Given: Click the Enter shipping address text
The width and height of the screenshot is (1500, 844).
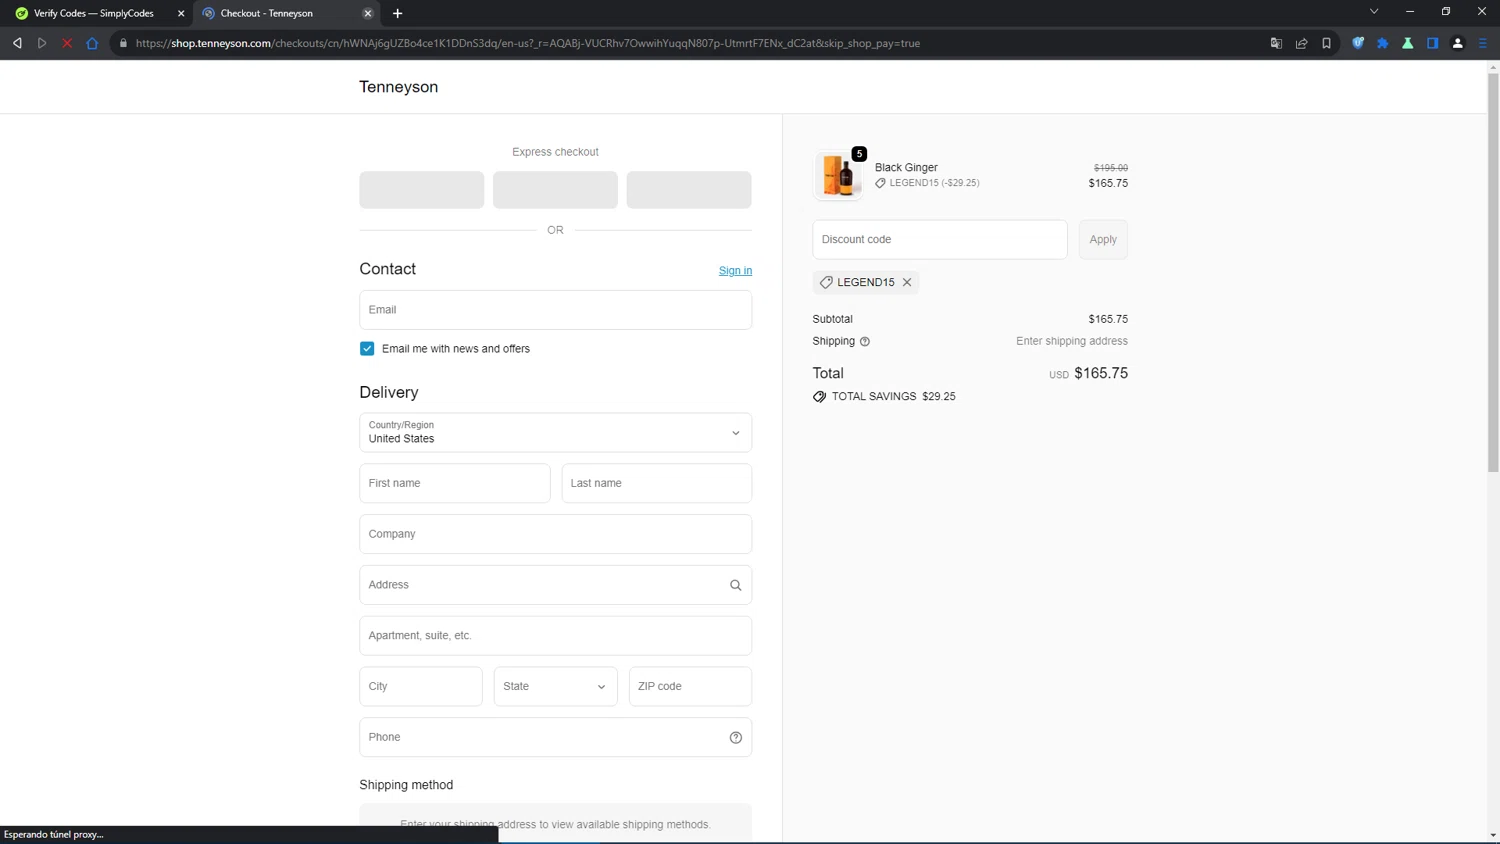Looking at the screenshot, I should (1072, 341).
